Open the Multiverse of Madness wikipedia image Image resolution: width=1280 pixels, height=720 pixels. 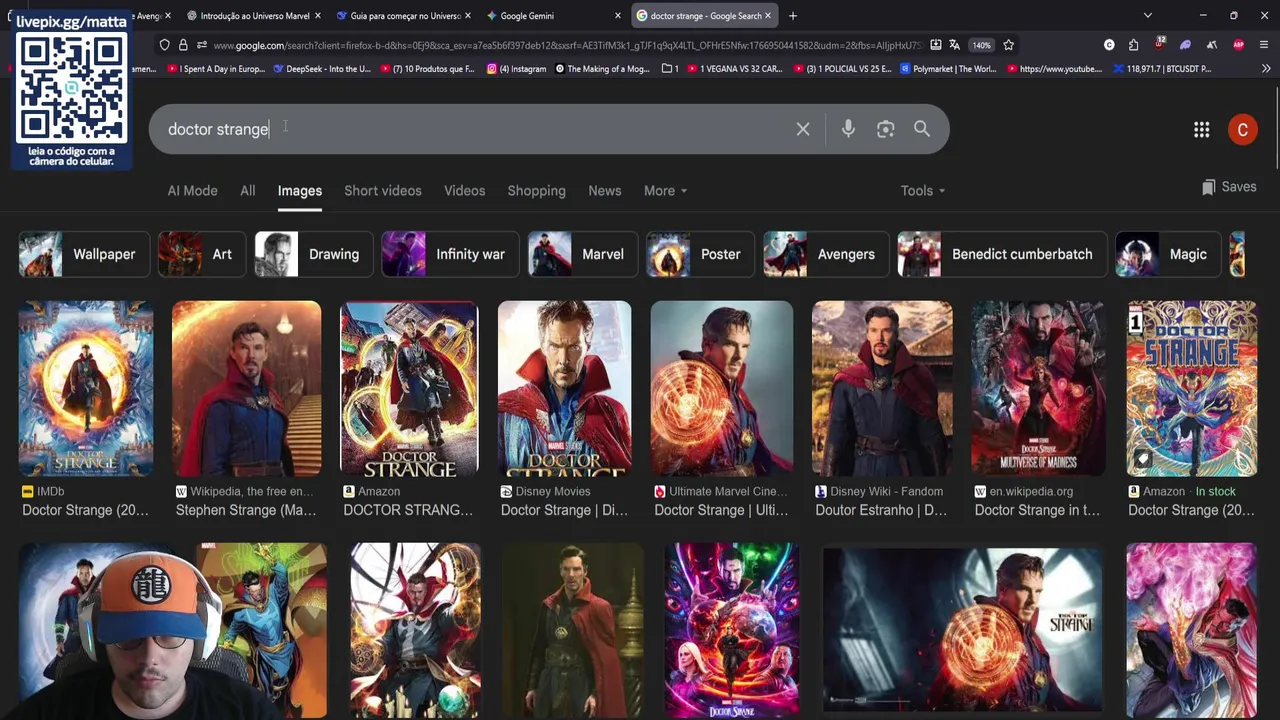(1038, 388)
